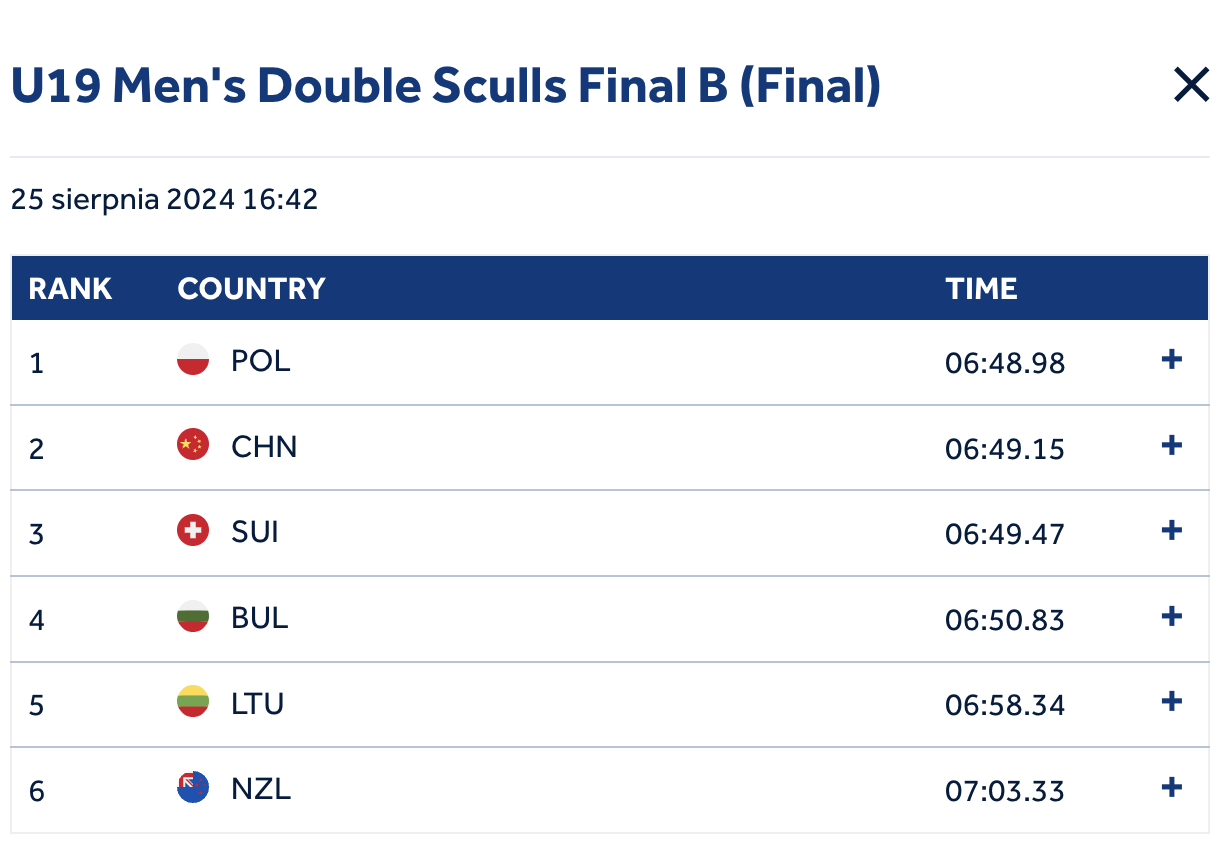Select the TIME column header
The width and height of the screenshot is (1218, 844).
tap(981, 289)
